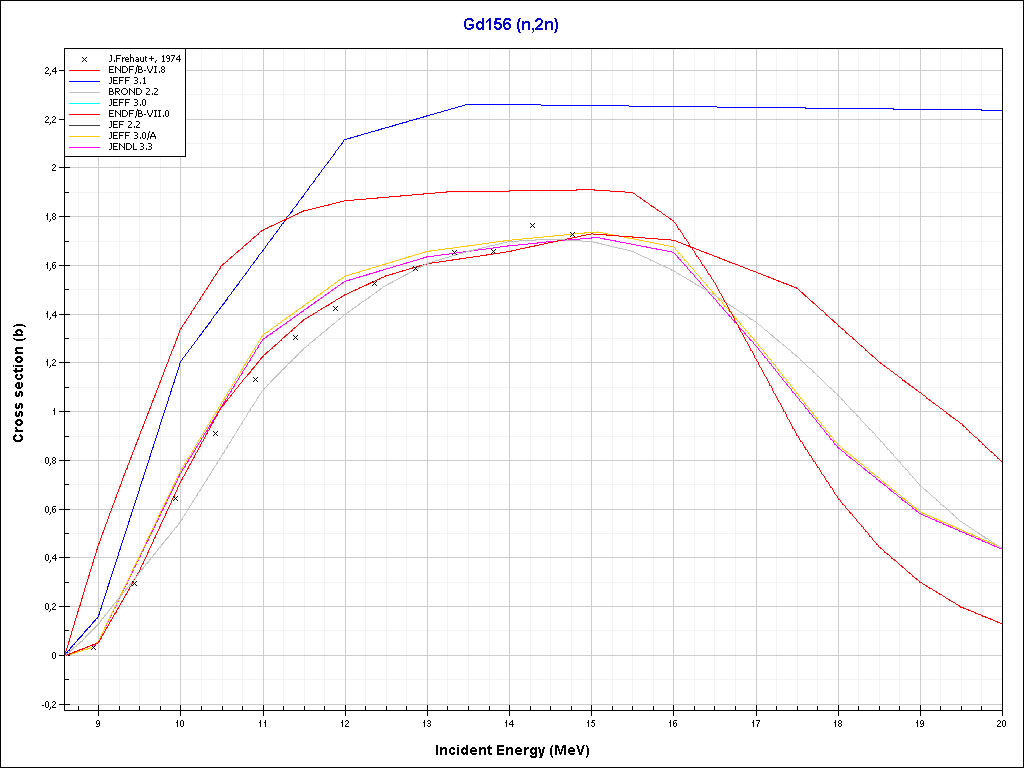Click the highest experimental data point marker
1024x768 pixels.
click(x=532, y=226)
